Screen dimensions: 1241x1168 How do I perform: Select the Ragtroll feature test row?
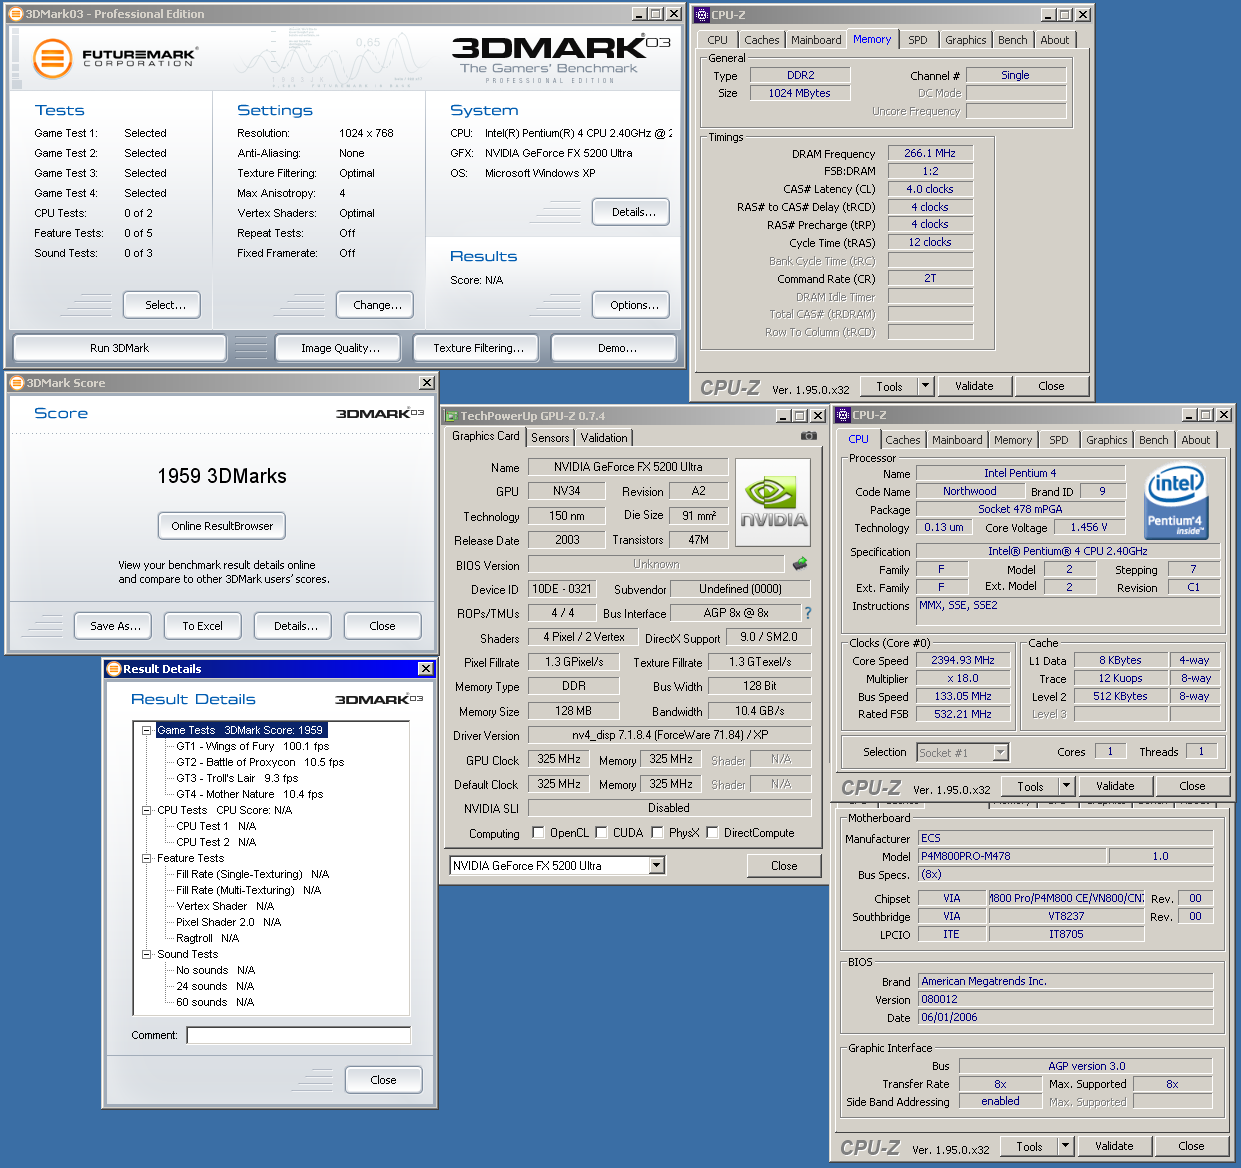208,938
